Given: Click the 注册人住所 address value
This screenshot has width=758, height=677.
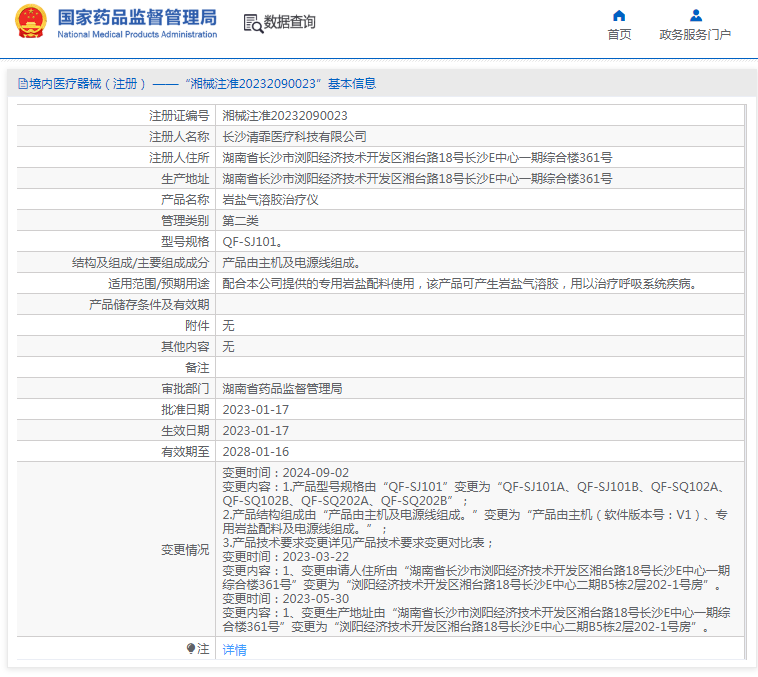Looking at the screenshot, I should (417, 158).
